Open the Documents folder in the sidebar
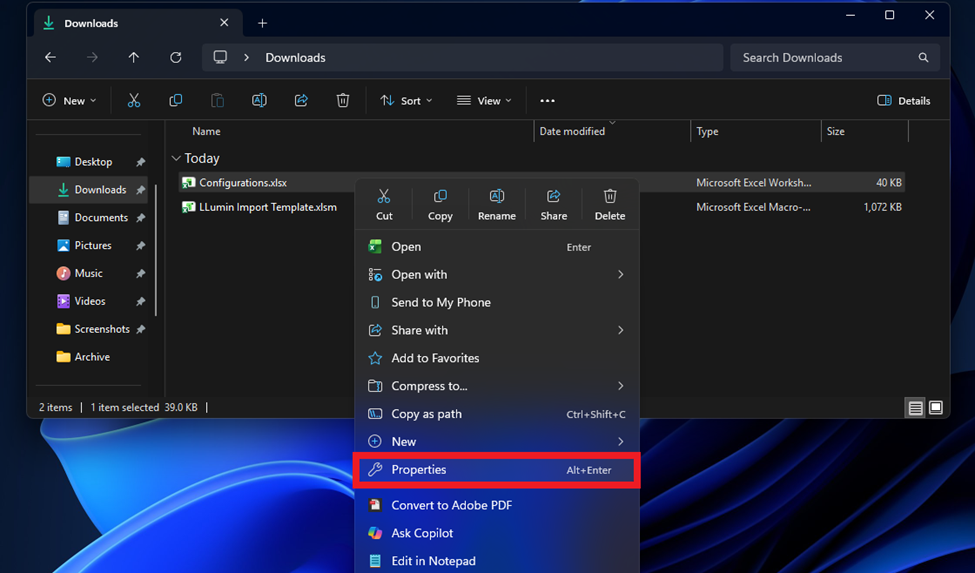This screenshot has width=975, height=573. coord(101,218)
